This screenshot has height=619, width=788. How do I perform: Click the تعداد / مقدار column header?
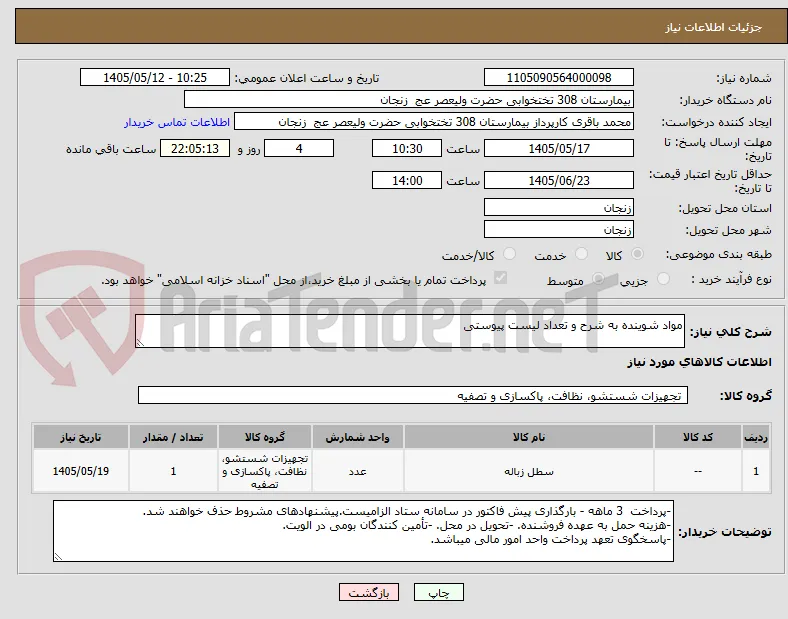173,437
